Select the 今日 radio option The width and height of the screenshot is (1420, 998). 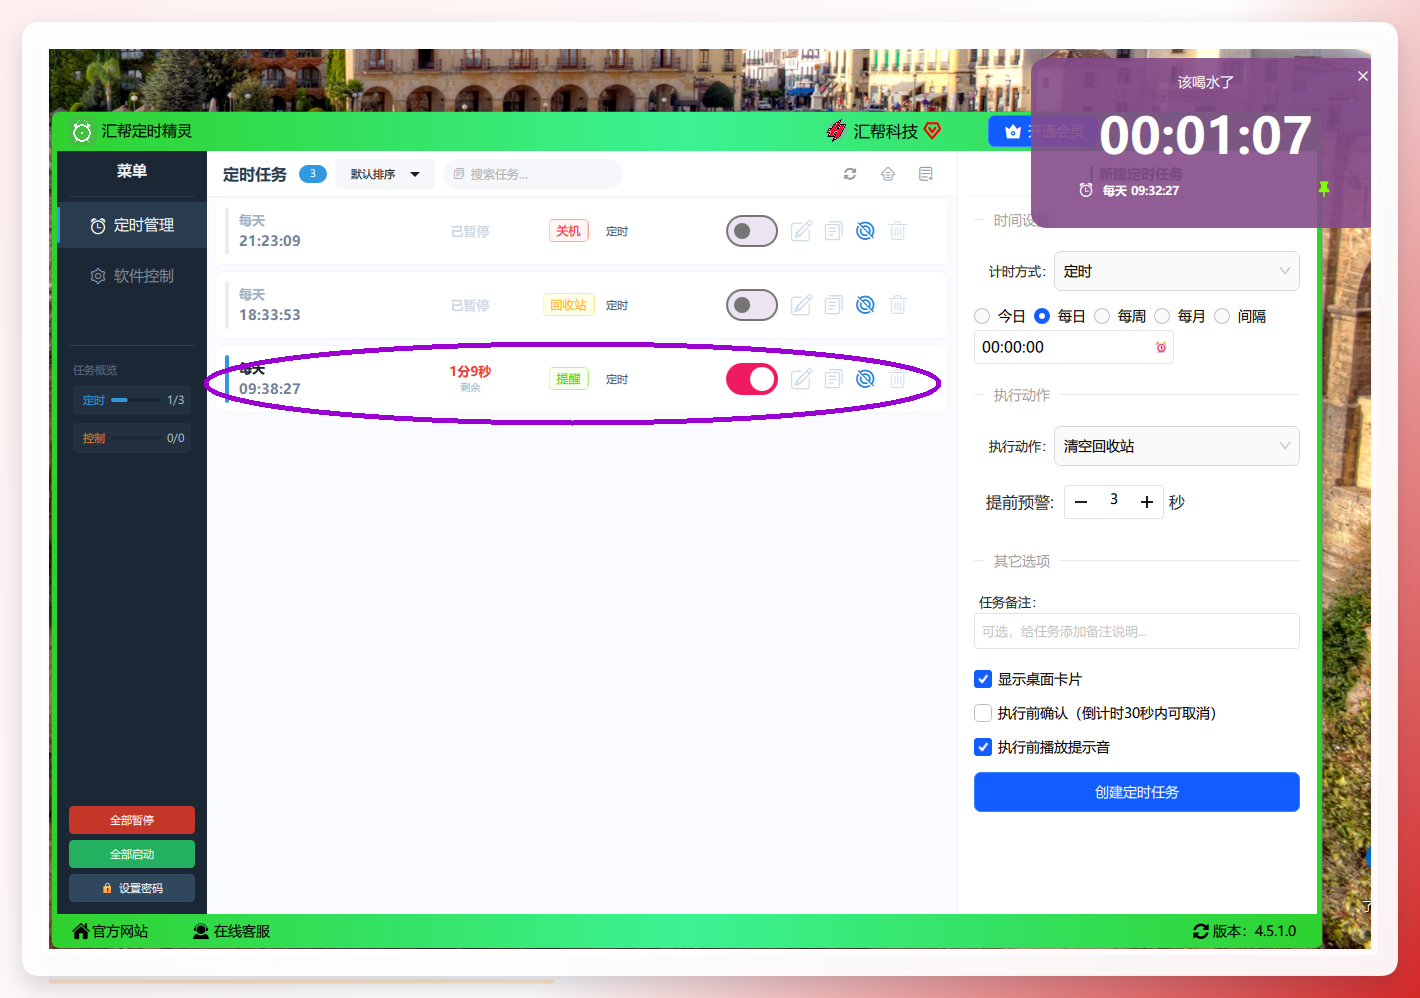pyautogui.click(x=982, y=316)
